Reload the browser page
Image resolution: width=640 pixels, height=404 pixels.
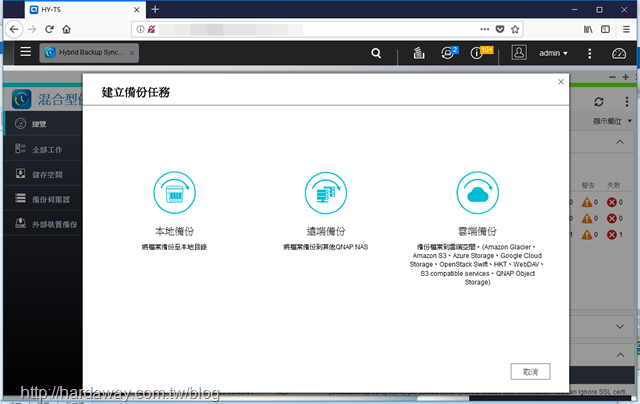(x=49, y=29)
